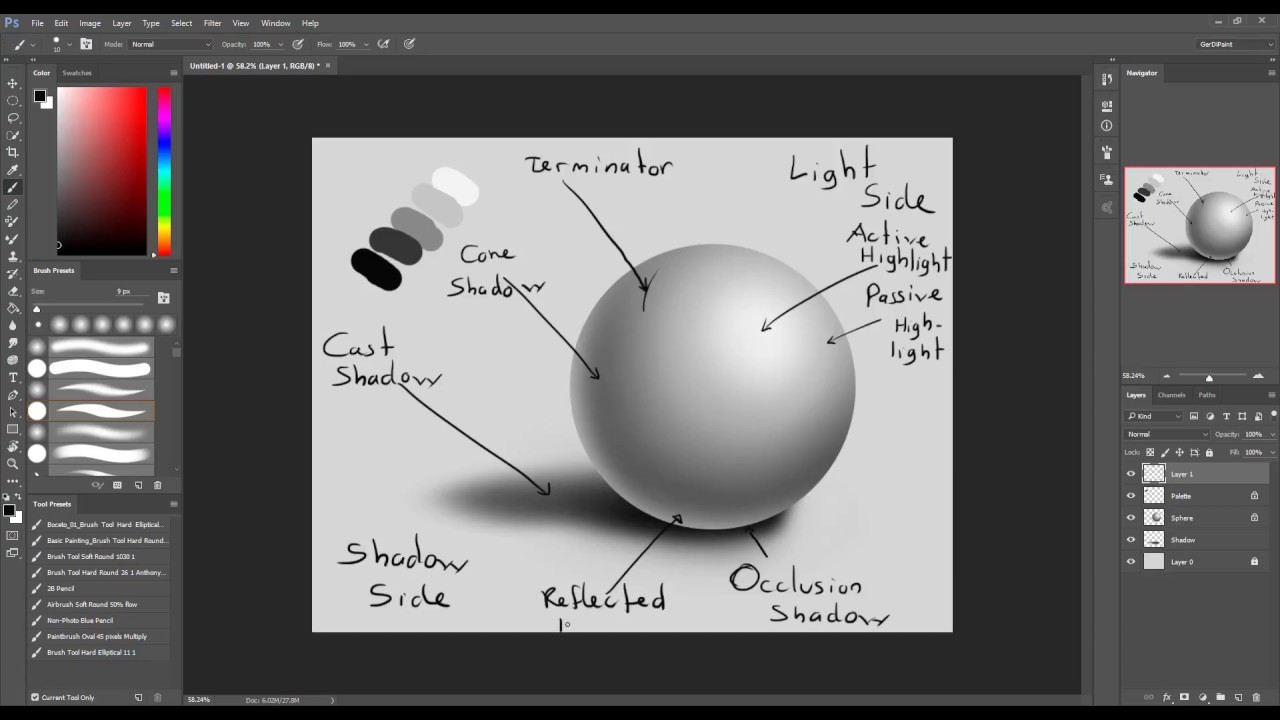Click the Navigator preview thumbnail
The width and height of the screenshot is (1280, 720).
[x=1200, y=225]
